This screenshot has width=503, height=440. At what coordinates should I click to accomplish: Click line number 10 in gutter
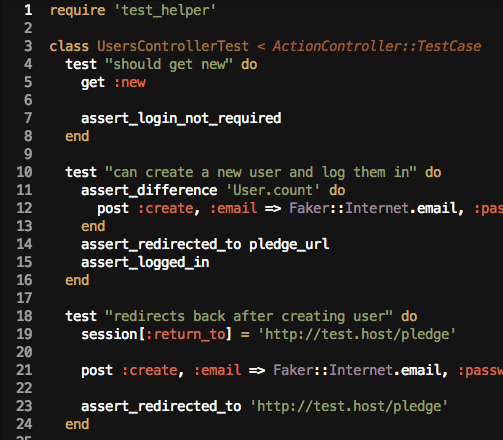(x=24, y=172)
